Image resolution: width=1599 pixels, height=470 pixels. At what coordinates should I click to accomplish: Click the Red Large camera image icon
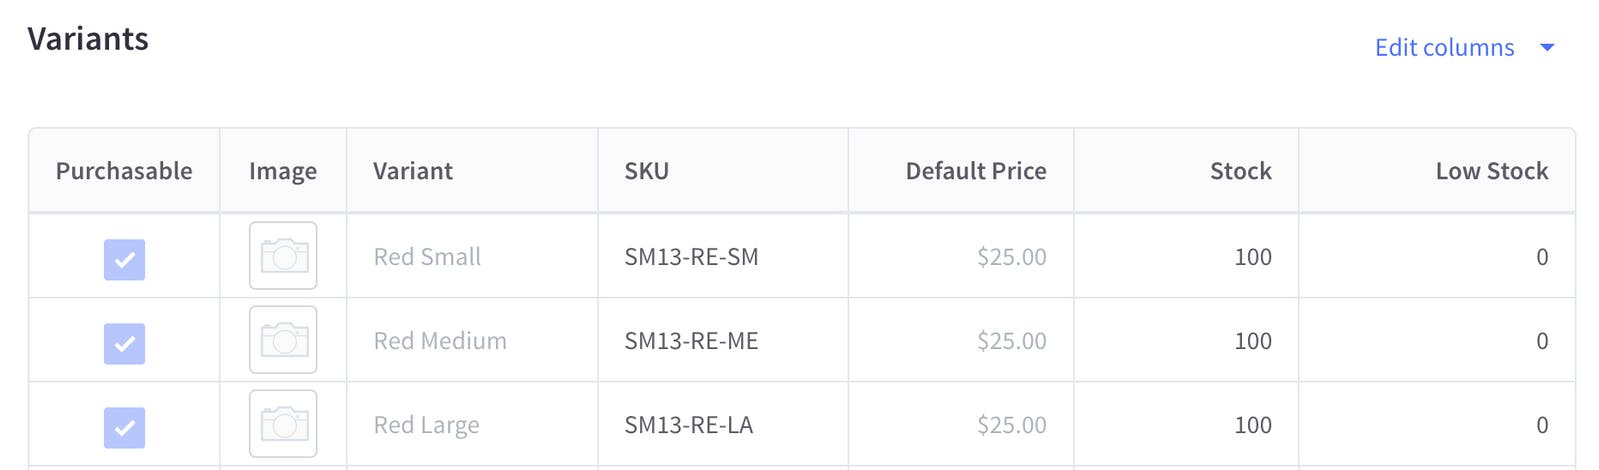(283, 424)
